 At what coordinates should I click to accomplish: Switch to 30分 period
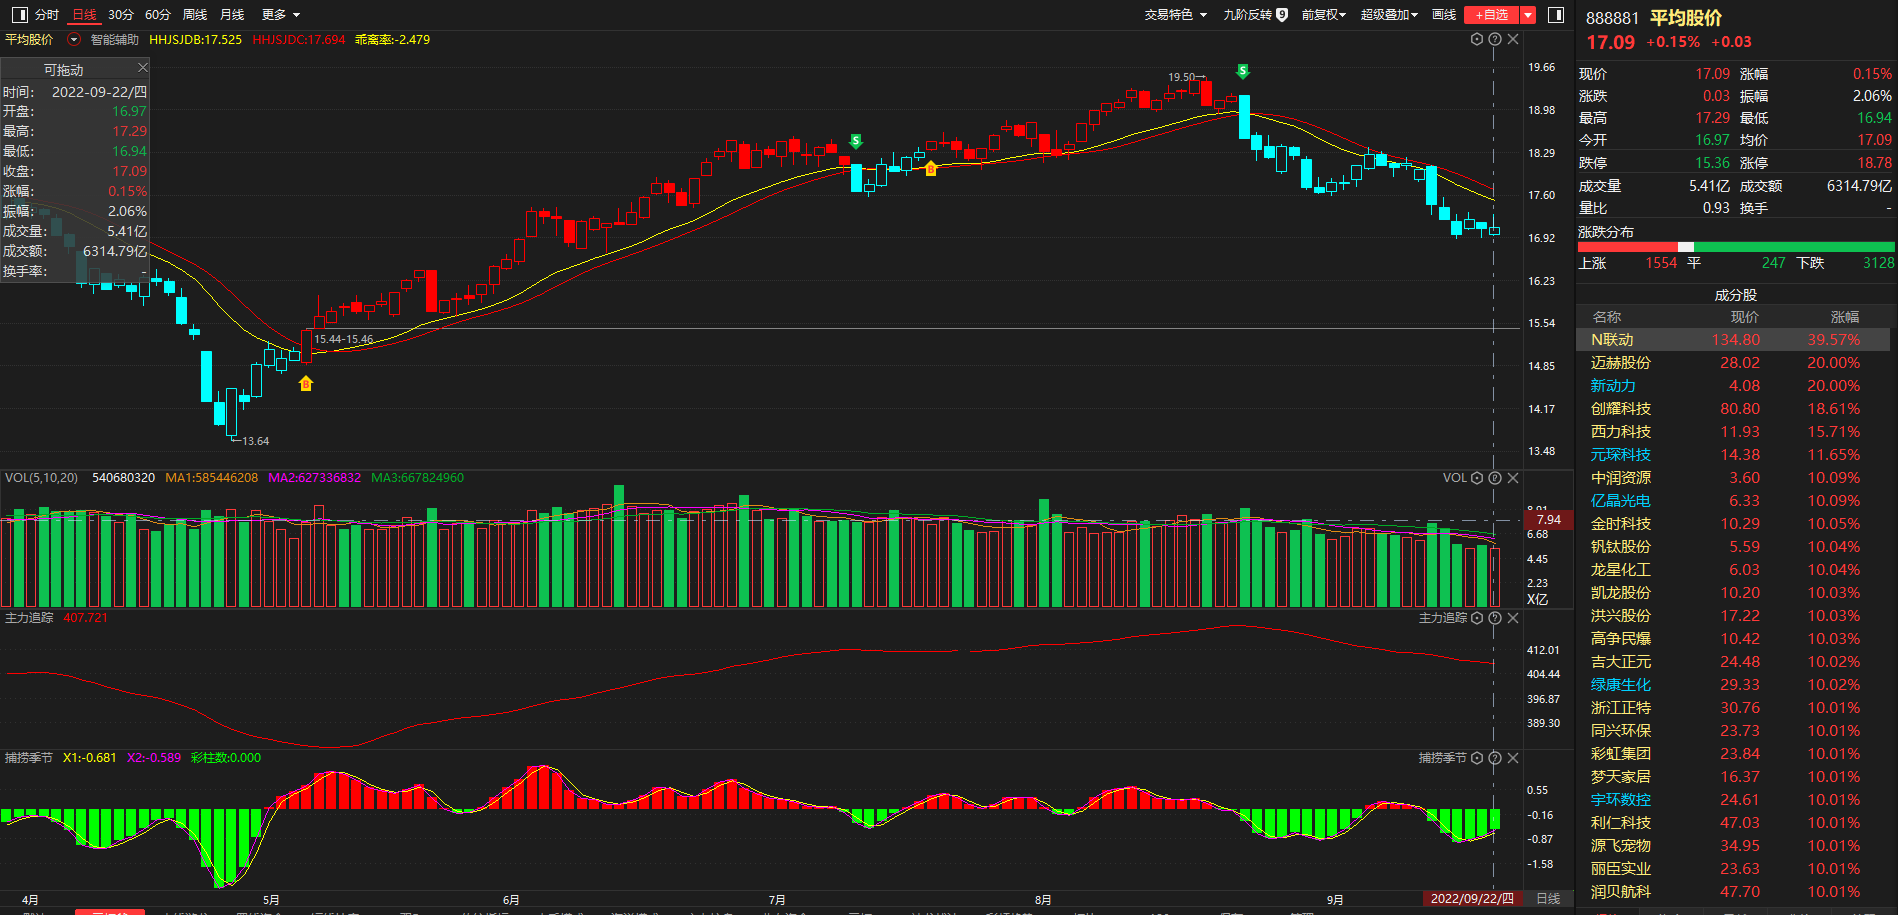tap(121, 15)
